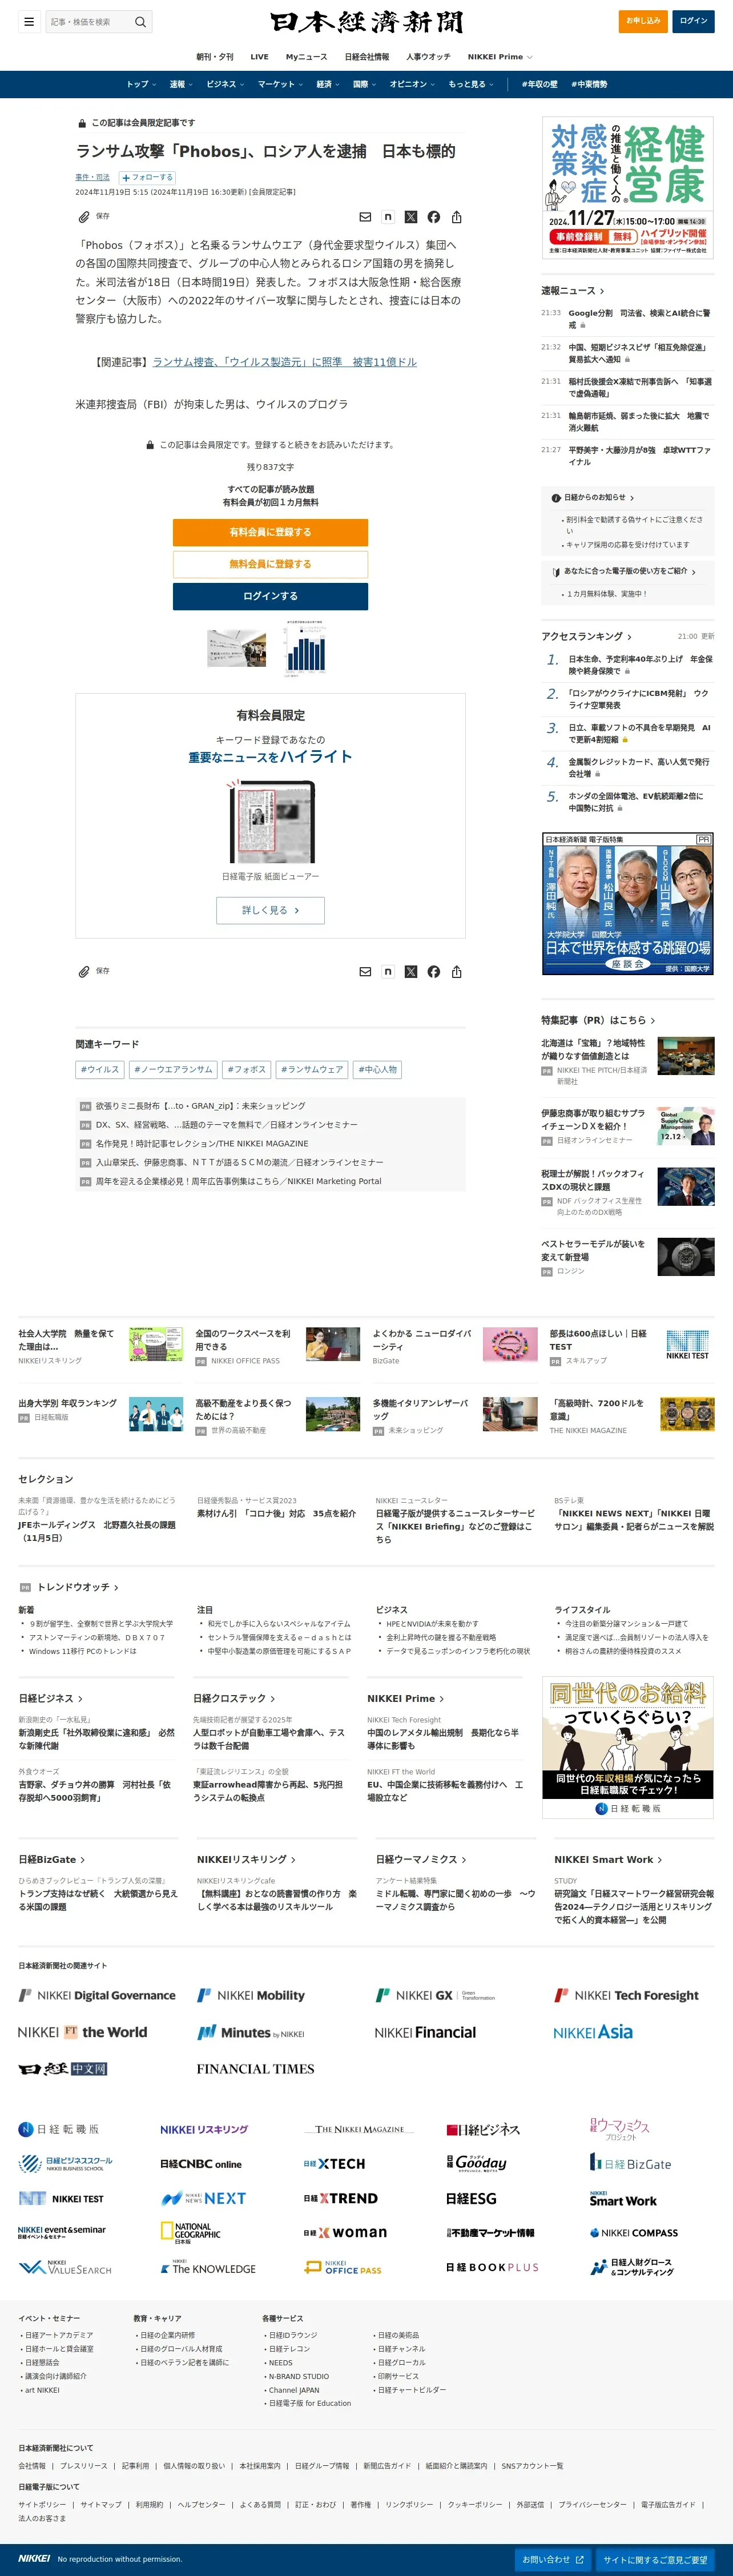
Task: Open share sheet icon above article
Action: click(457, 217)
